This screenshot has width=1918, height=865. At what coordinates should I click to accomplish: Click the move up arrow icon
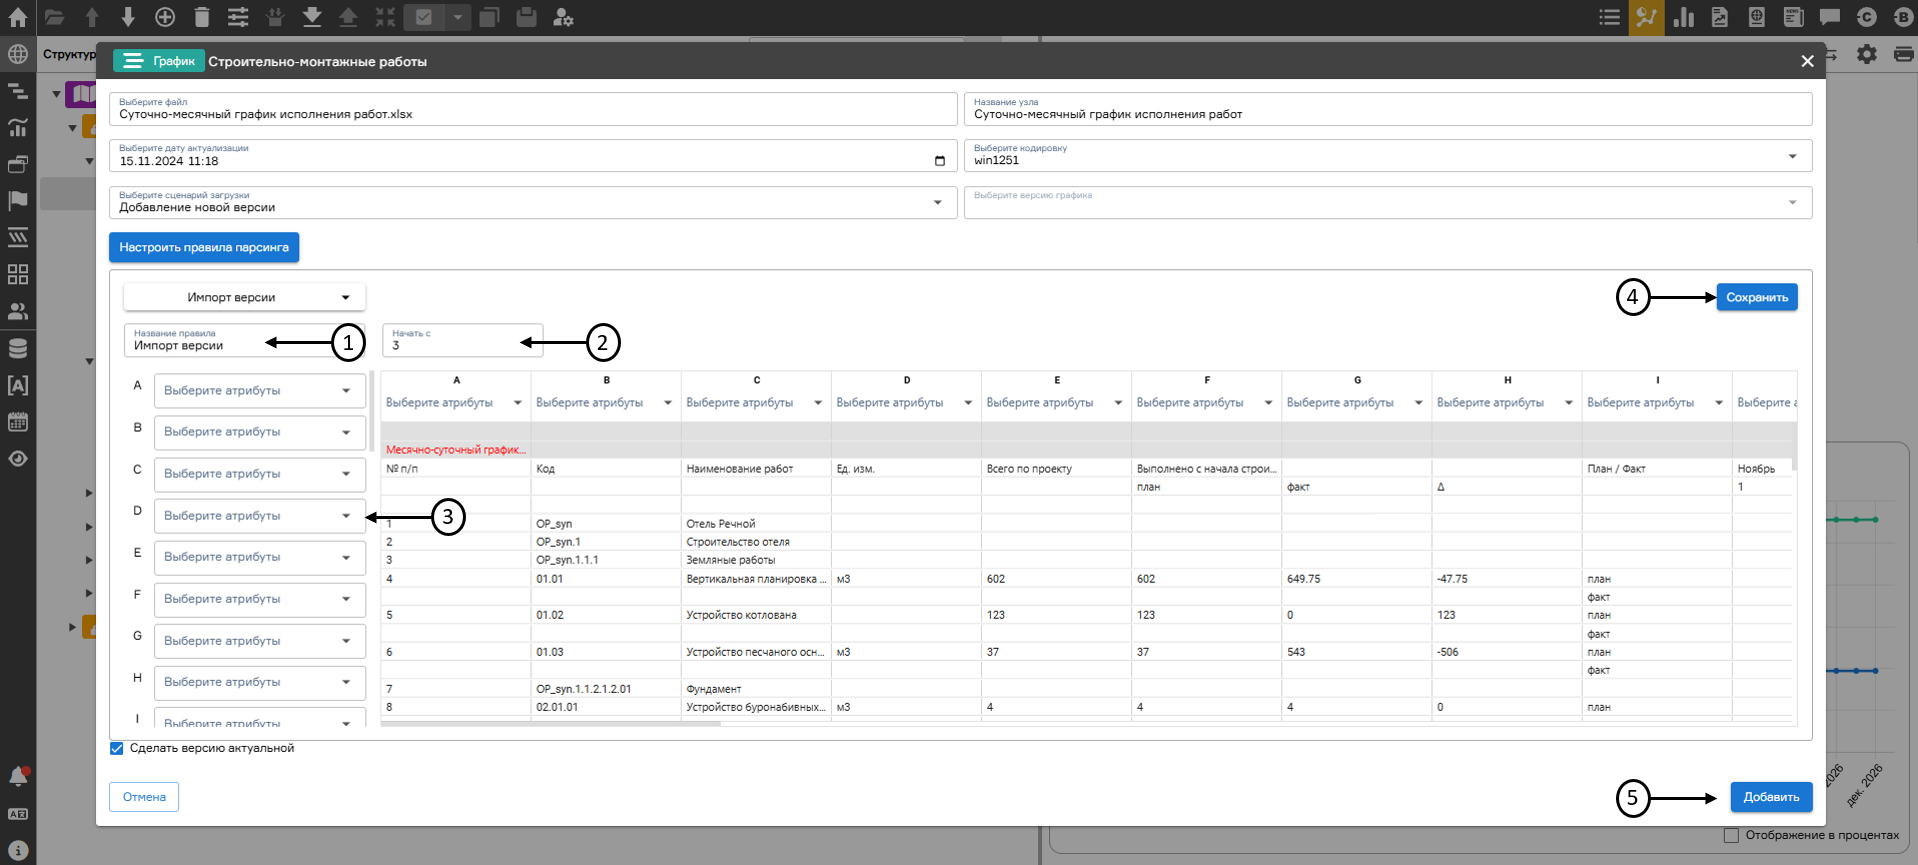pos(91,17)
